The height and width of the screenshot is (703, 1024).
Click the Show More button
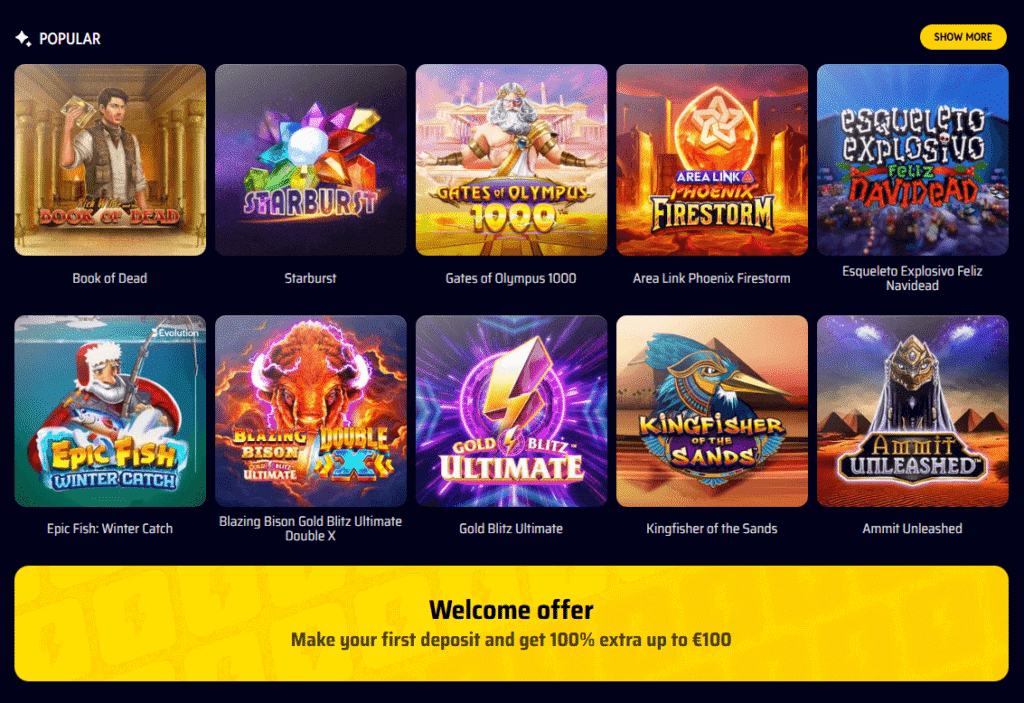tap(963, 37)
